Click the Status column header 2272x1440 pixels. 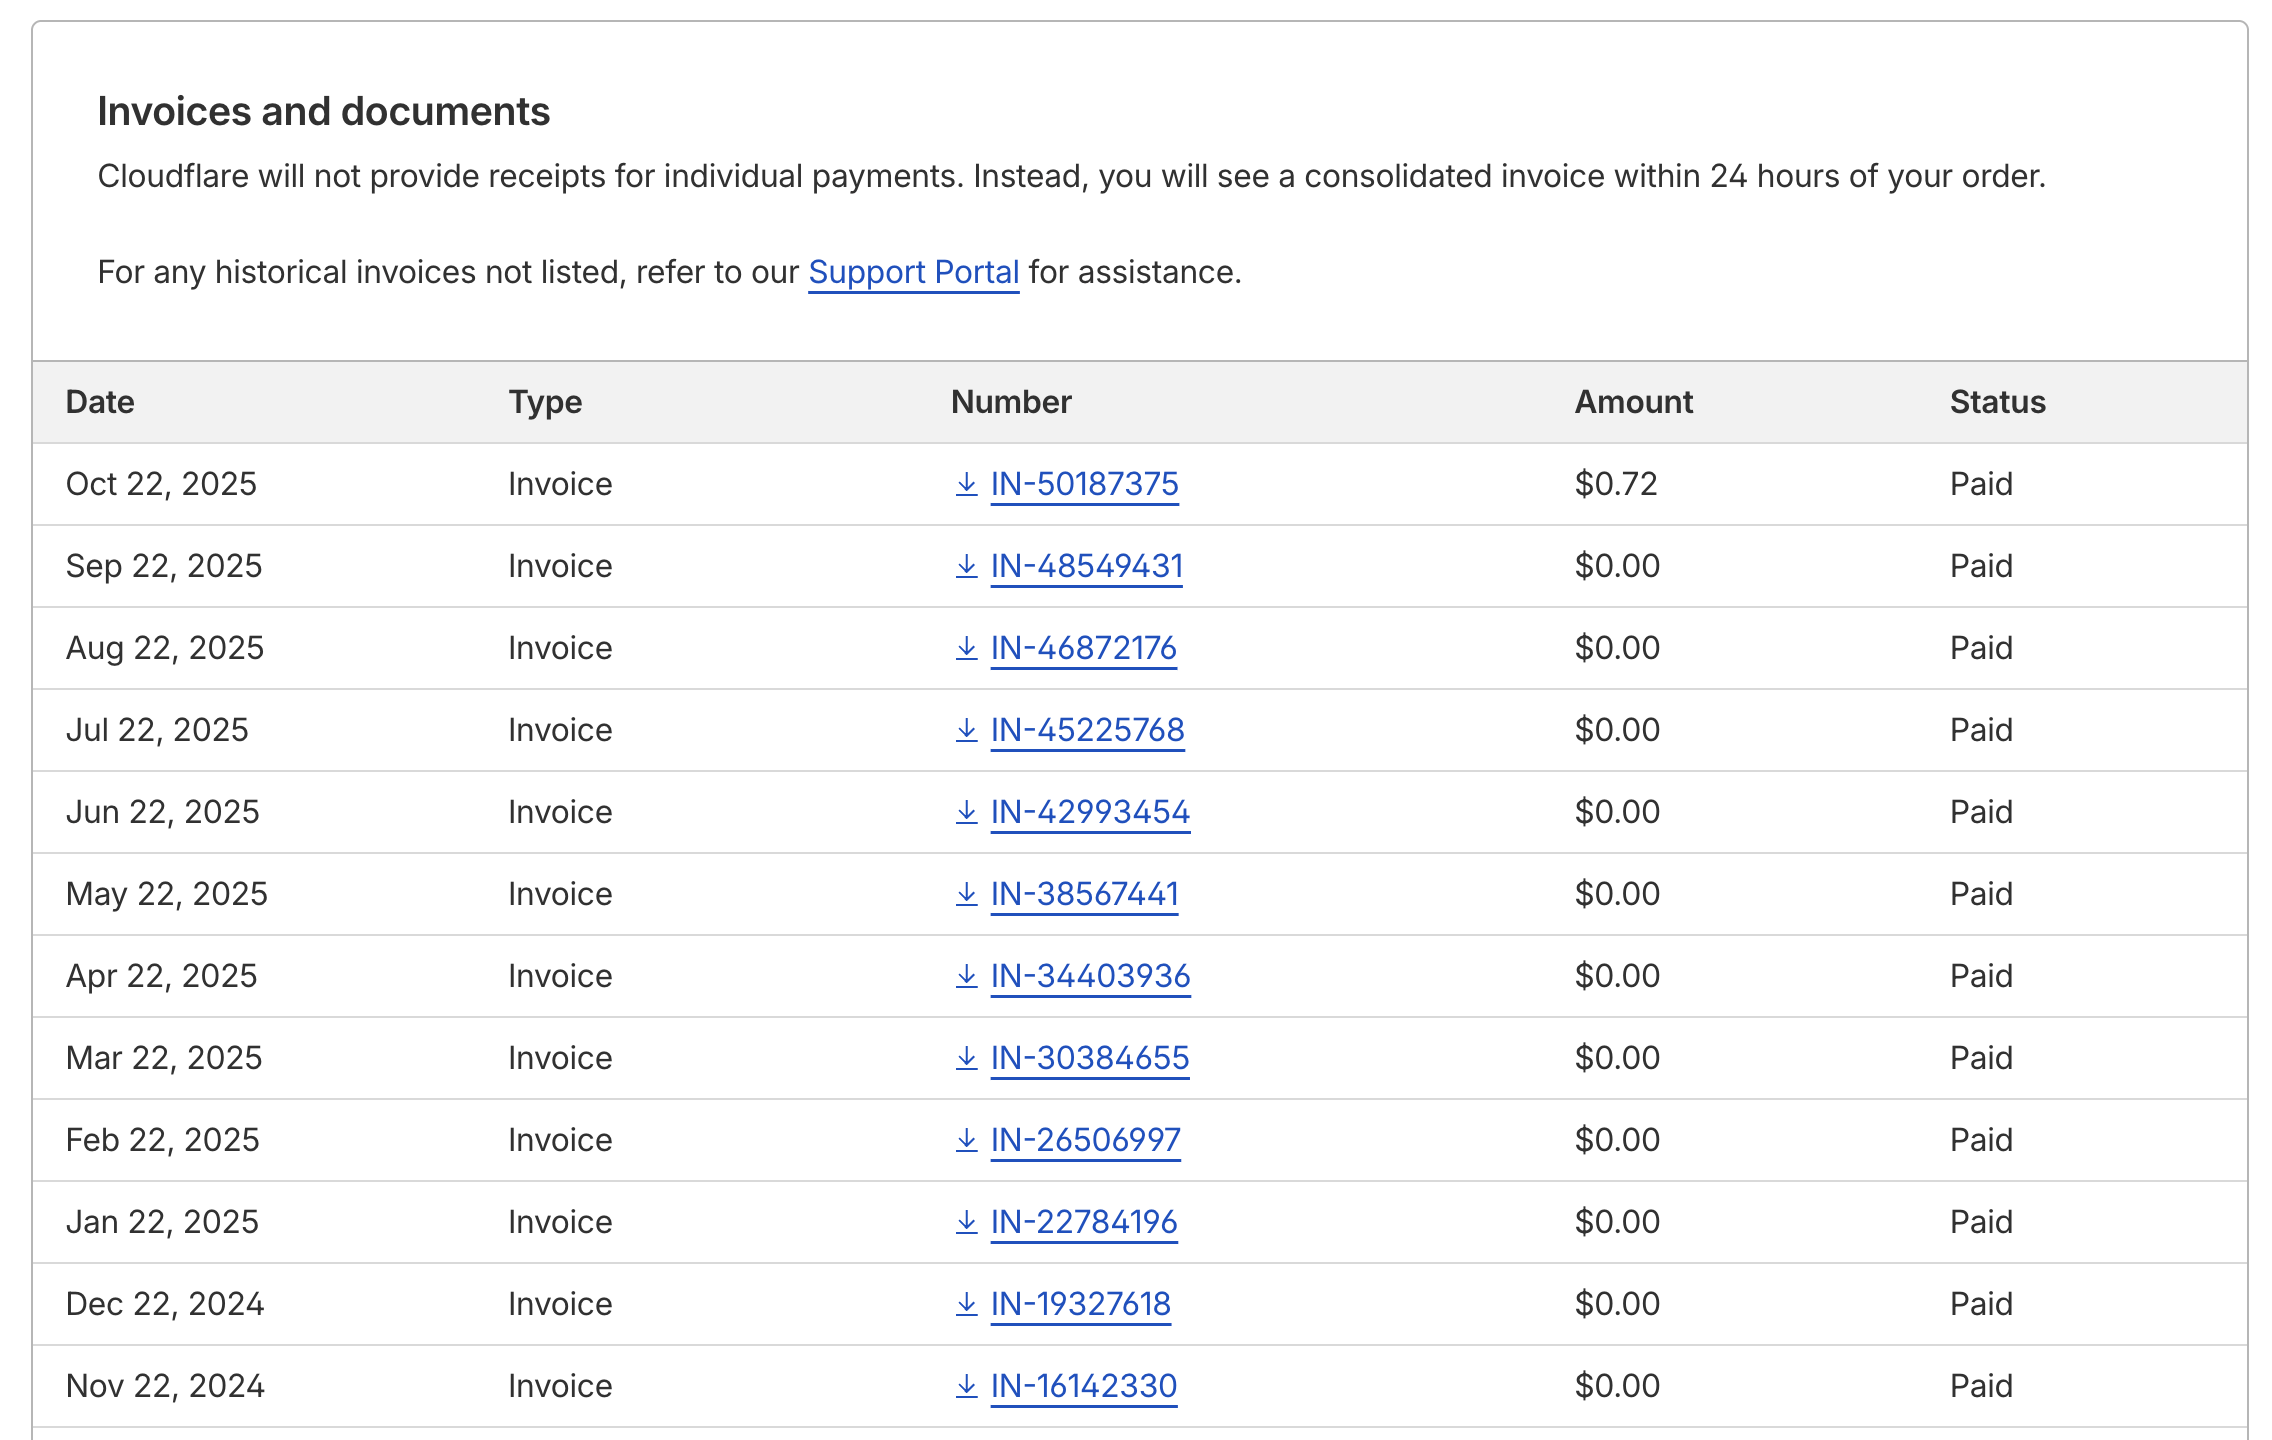click(1997, 402)
